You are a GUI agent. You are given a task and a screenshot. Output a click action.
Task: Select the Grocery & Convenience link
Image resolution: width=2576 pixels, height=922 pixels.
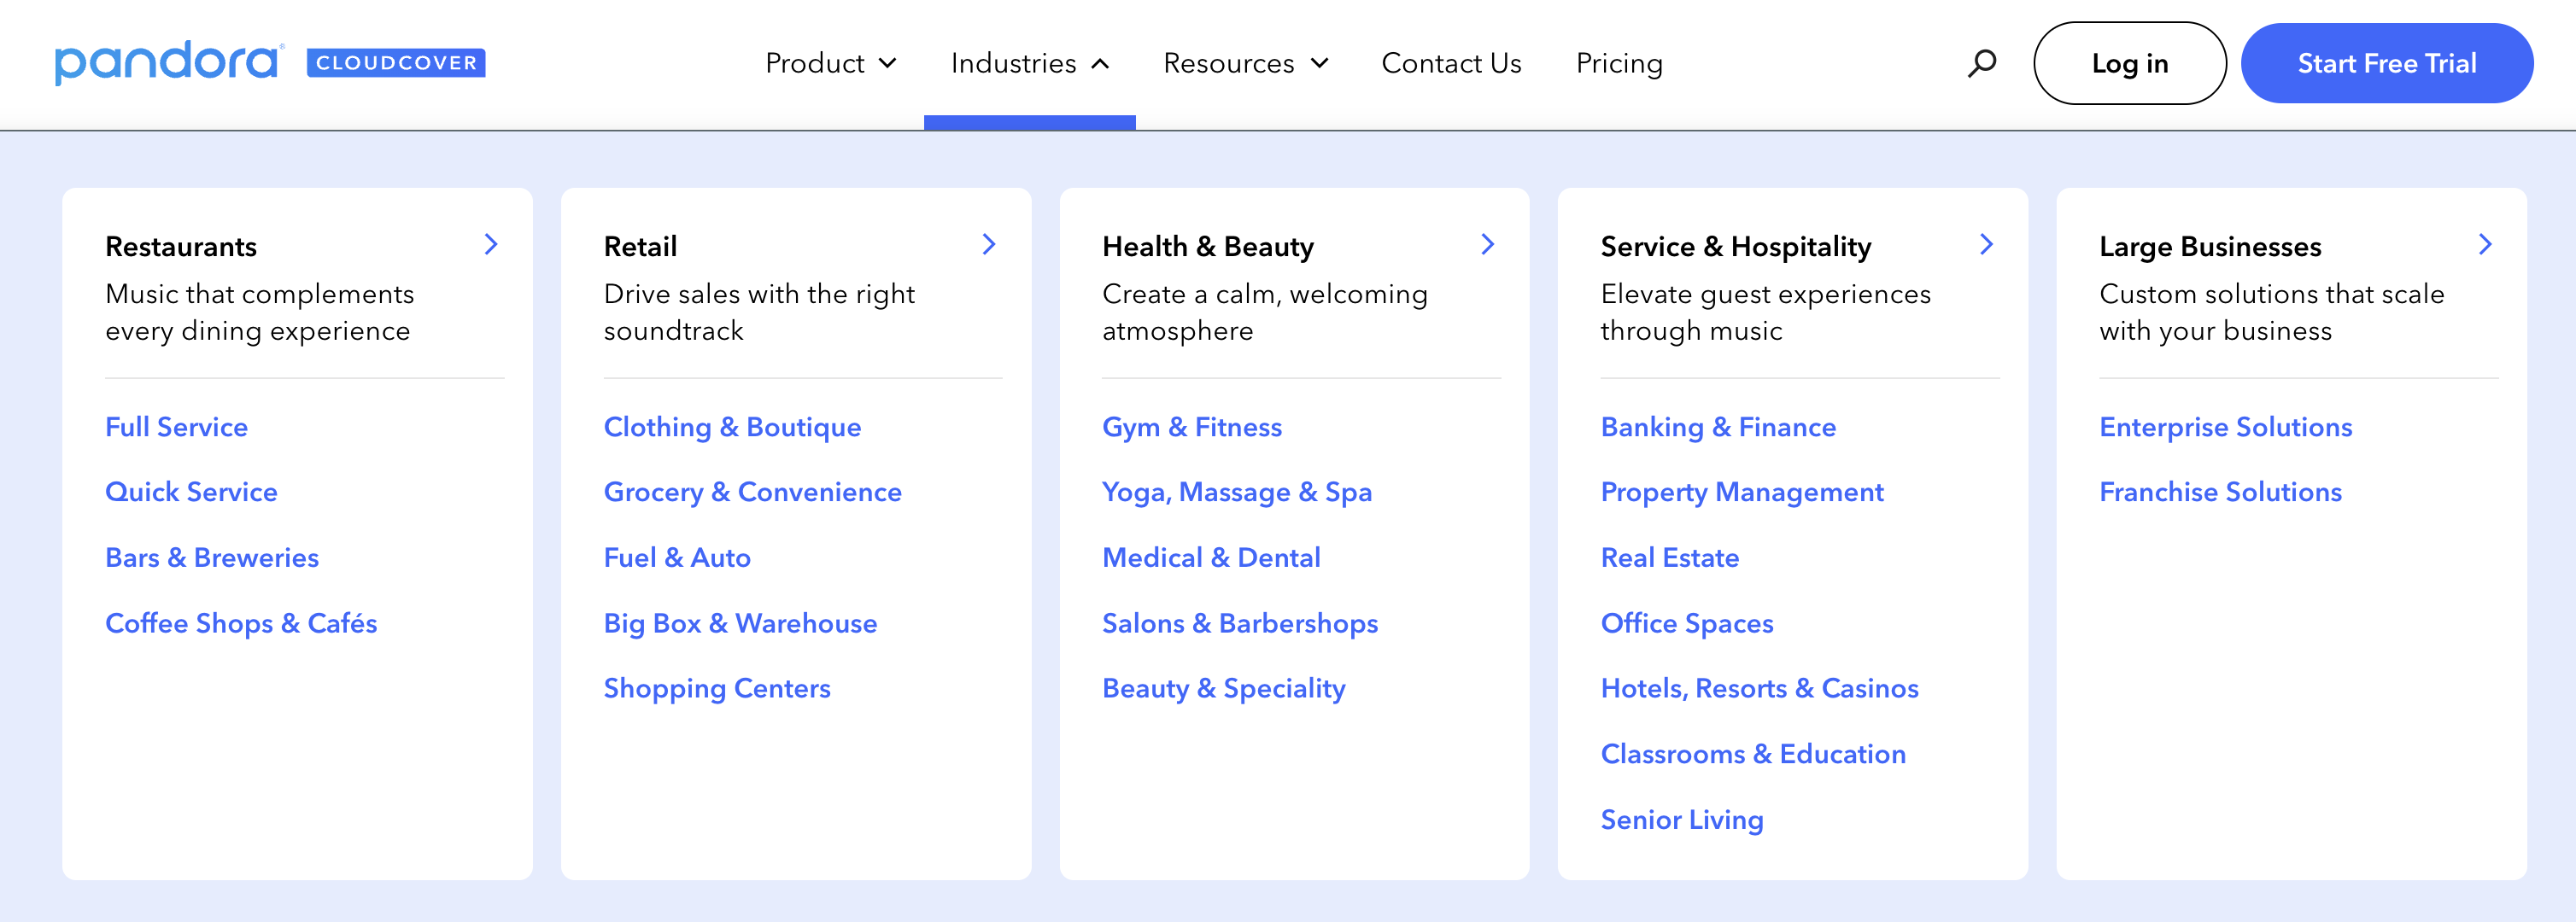click(752, 492)
